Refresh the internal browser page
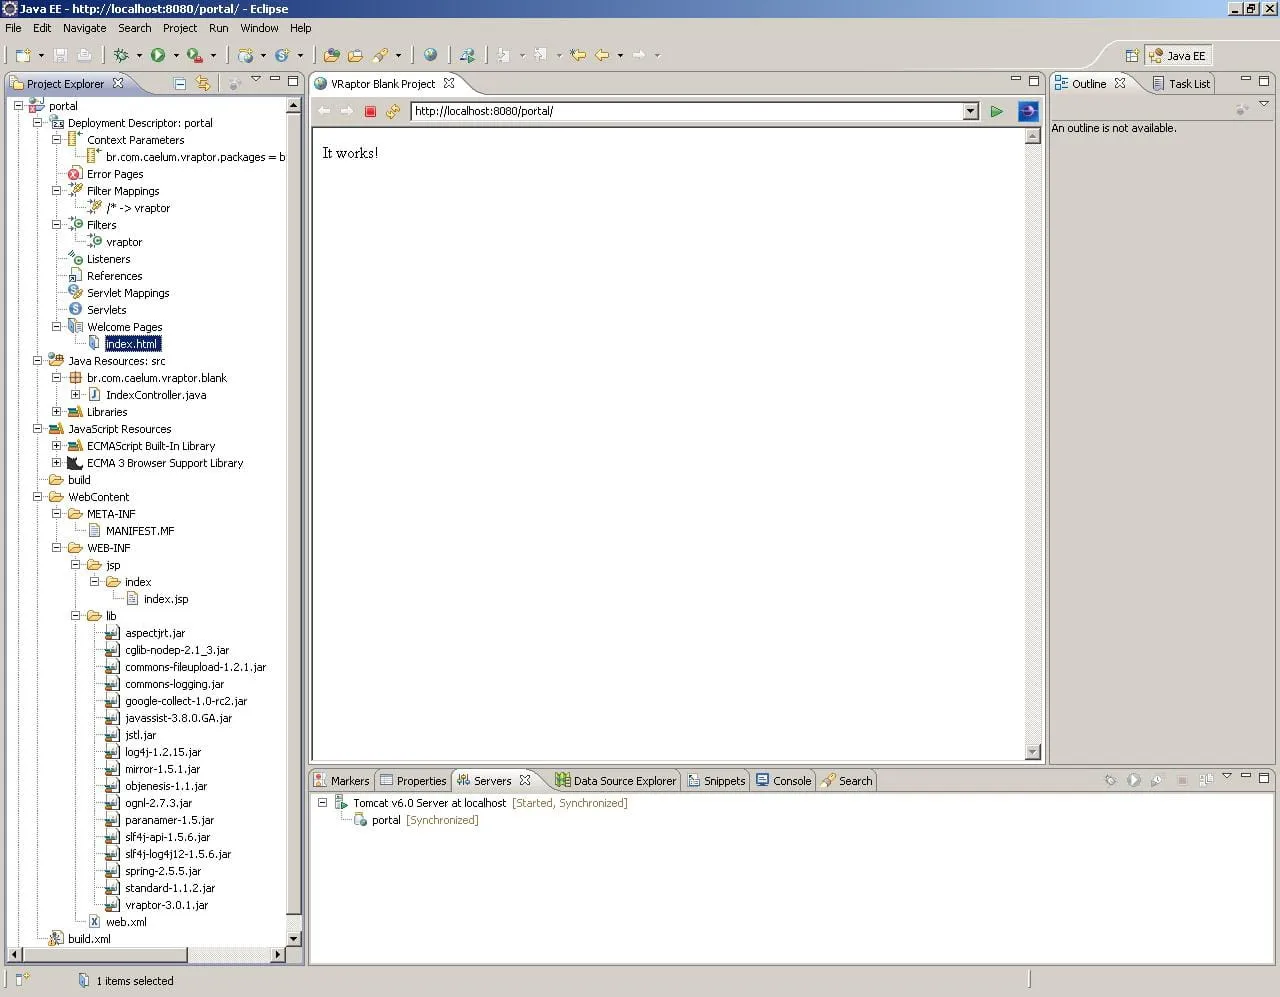 393,111
